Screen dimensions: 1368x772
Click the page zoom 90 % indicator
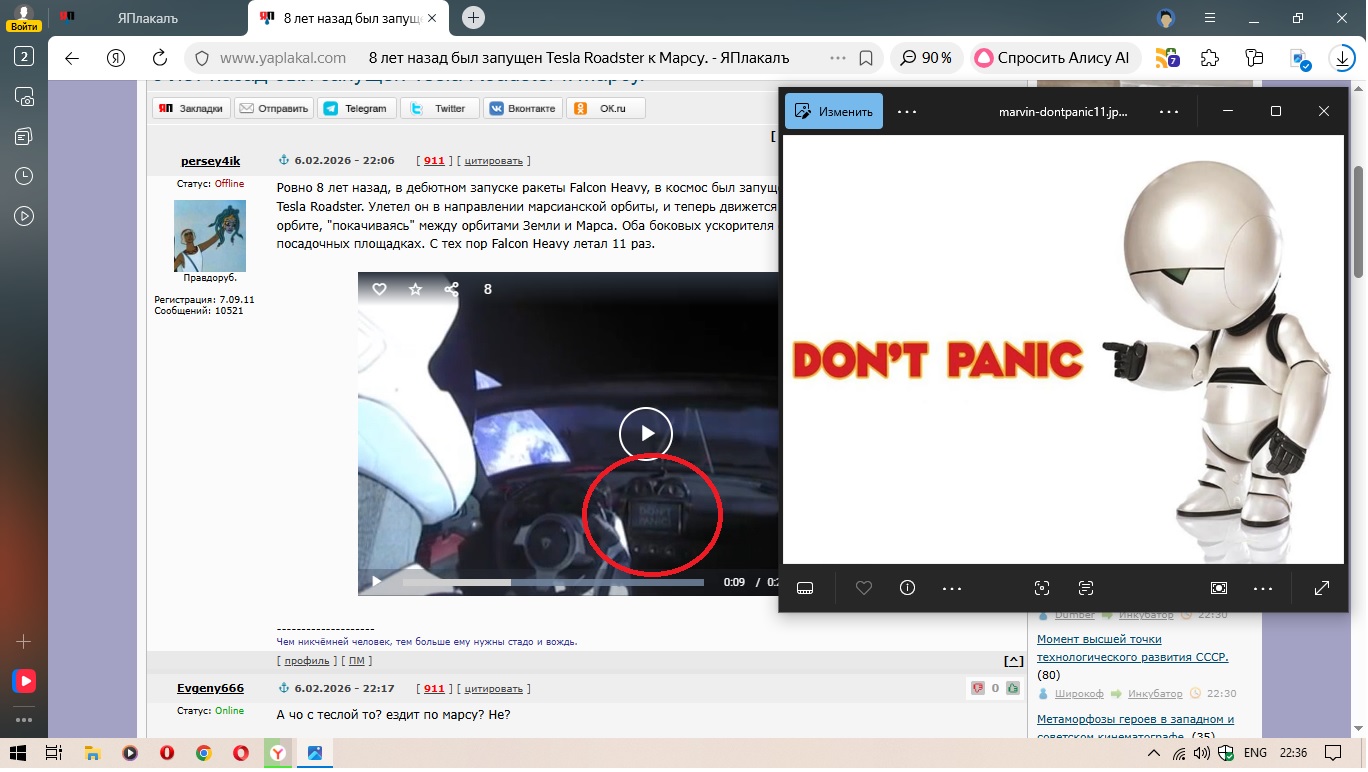pos(926,58)
